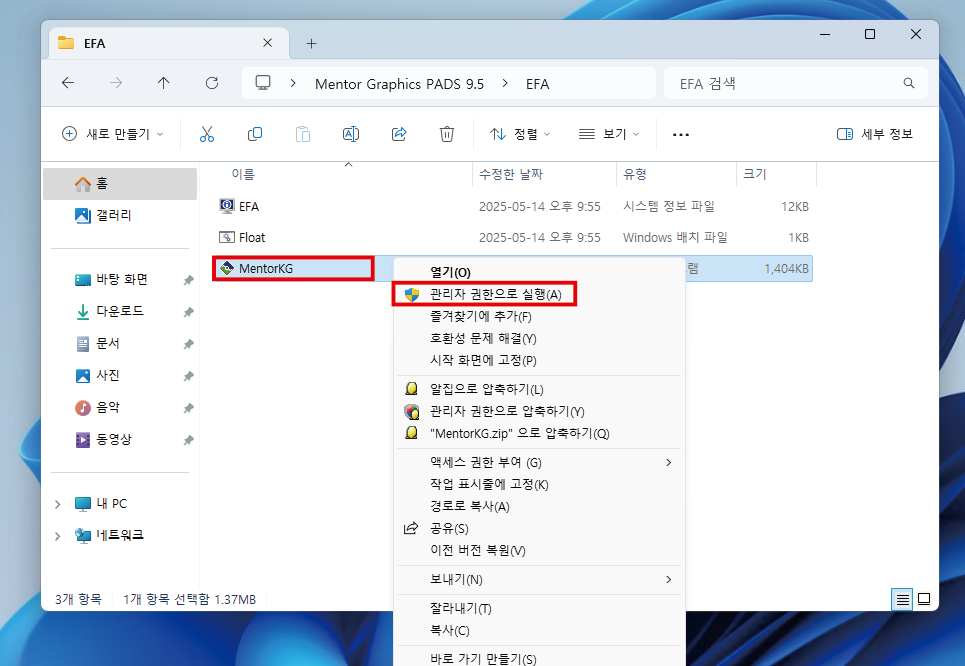
Task: Click chevron before Mentor Graphics PADS 9.5
Action: pyautogui.click(x=293, y=83)
